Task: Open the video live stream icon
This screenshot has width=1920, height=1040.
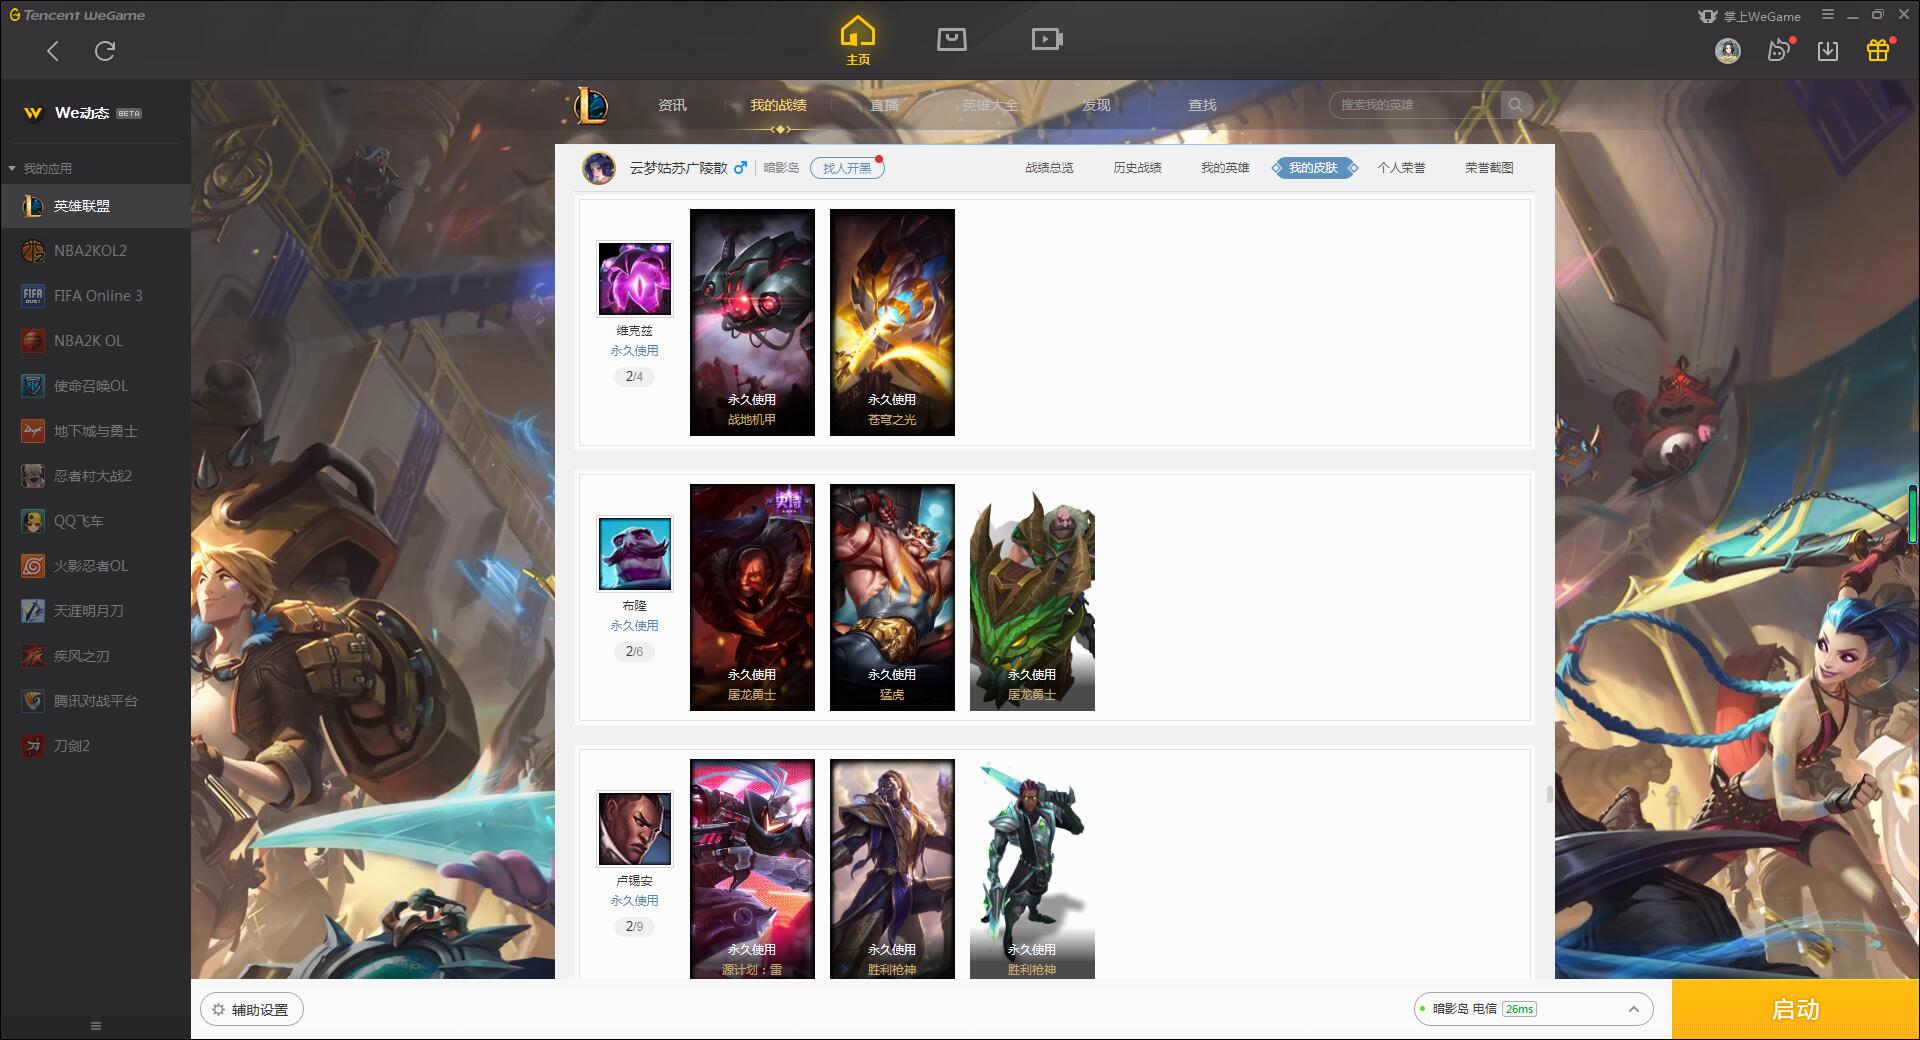Action: (x=1047, y=39)
